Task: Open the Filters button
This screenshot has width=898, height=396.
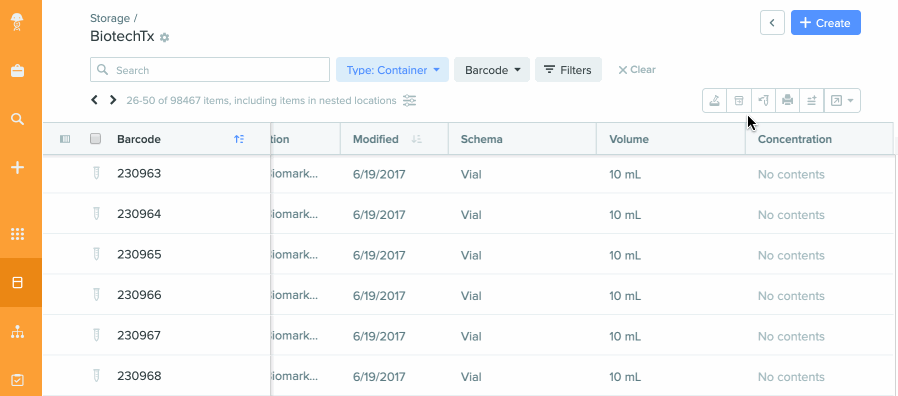Action: pos(568,70)
